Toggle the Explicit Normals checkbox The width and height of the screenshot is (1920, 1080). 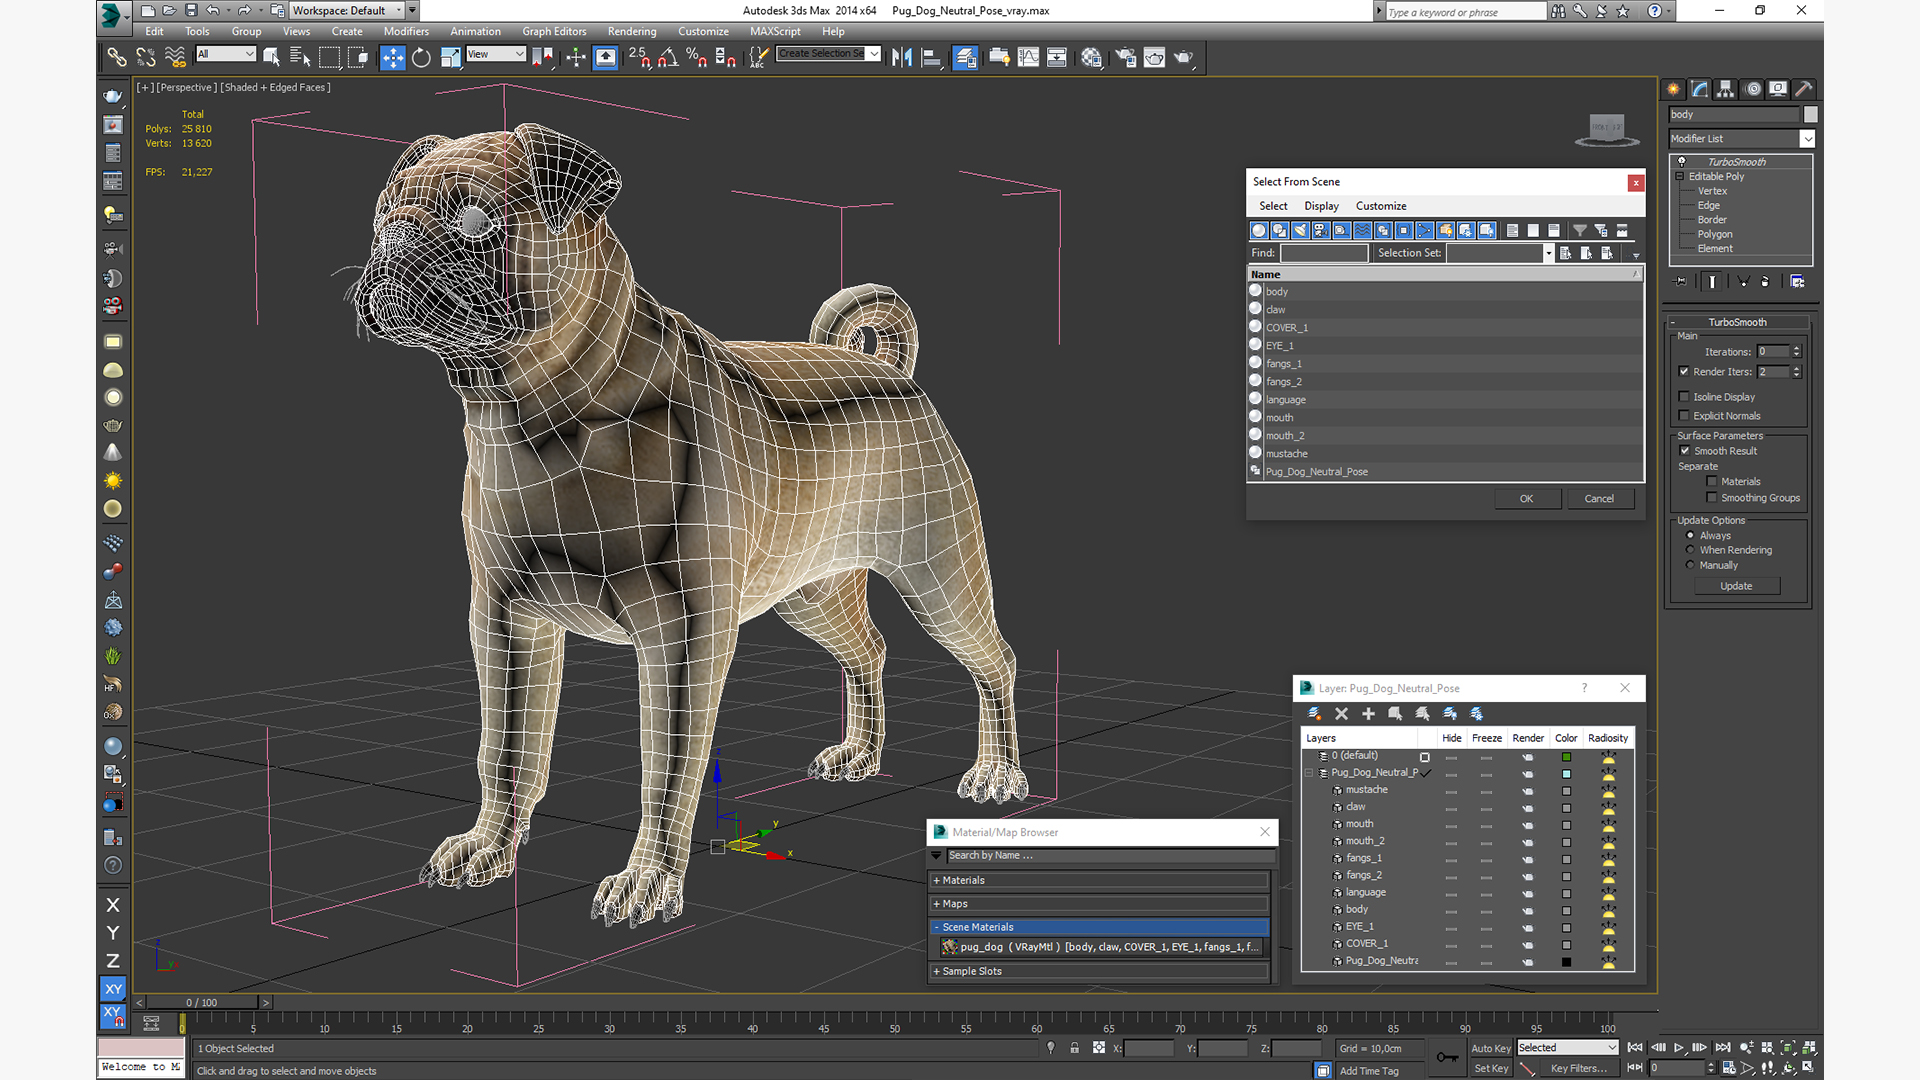[1684, 416]
